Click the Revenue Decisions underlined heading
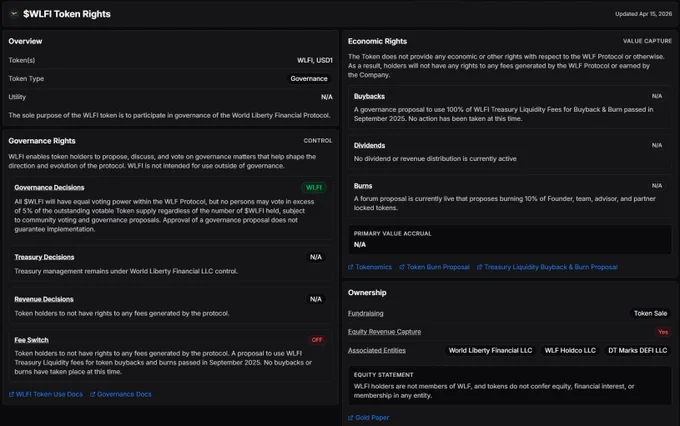 click(44, 299)
